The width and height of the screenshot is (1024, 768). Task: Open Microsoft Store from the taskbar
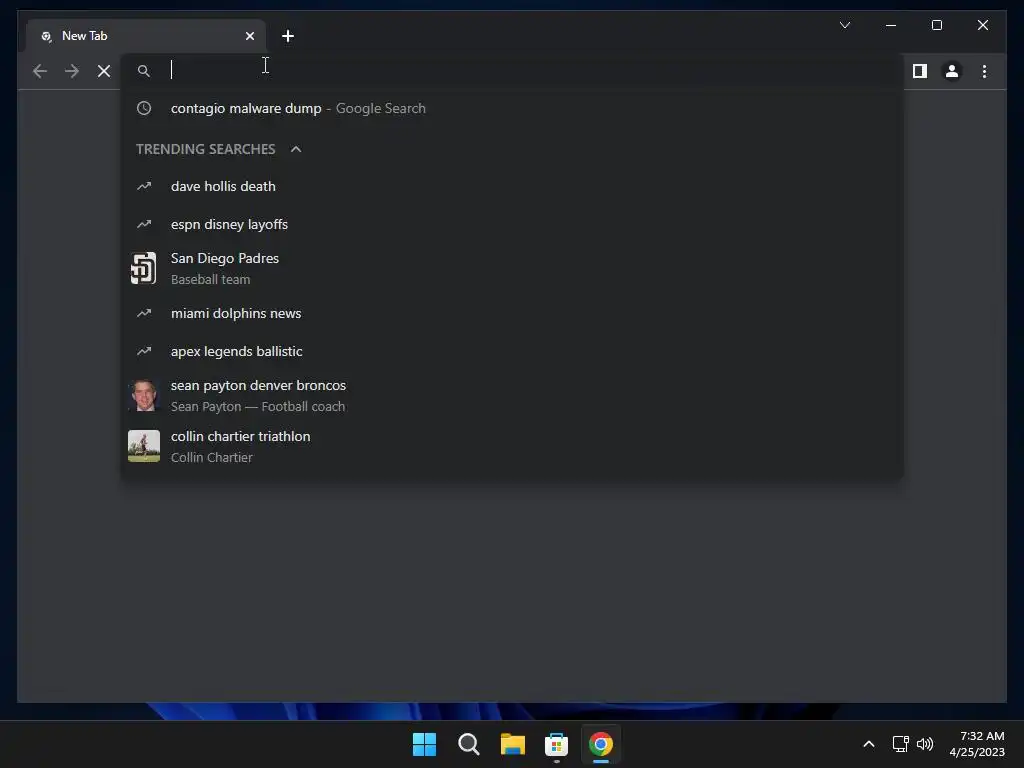[x=556, y=744]
